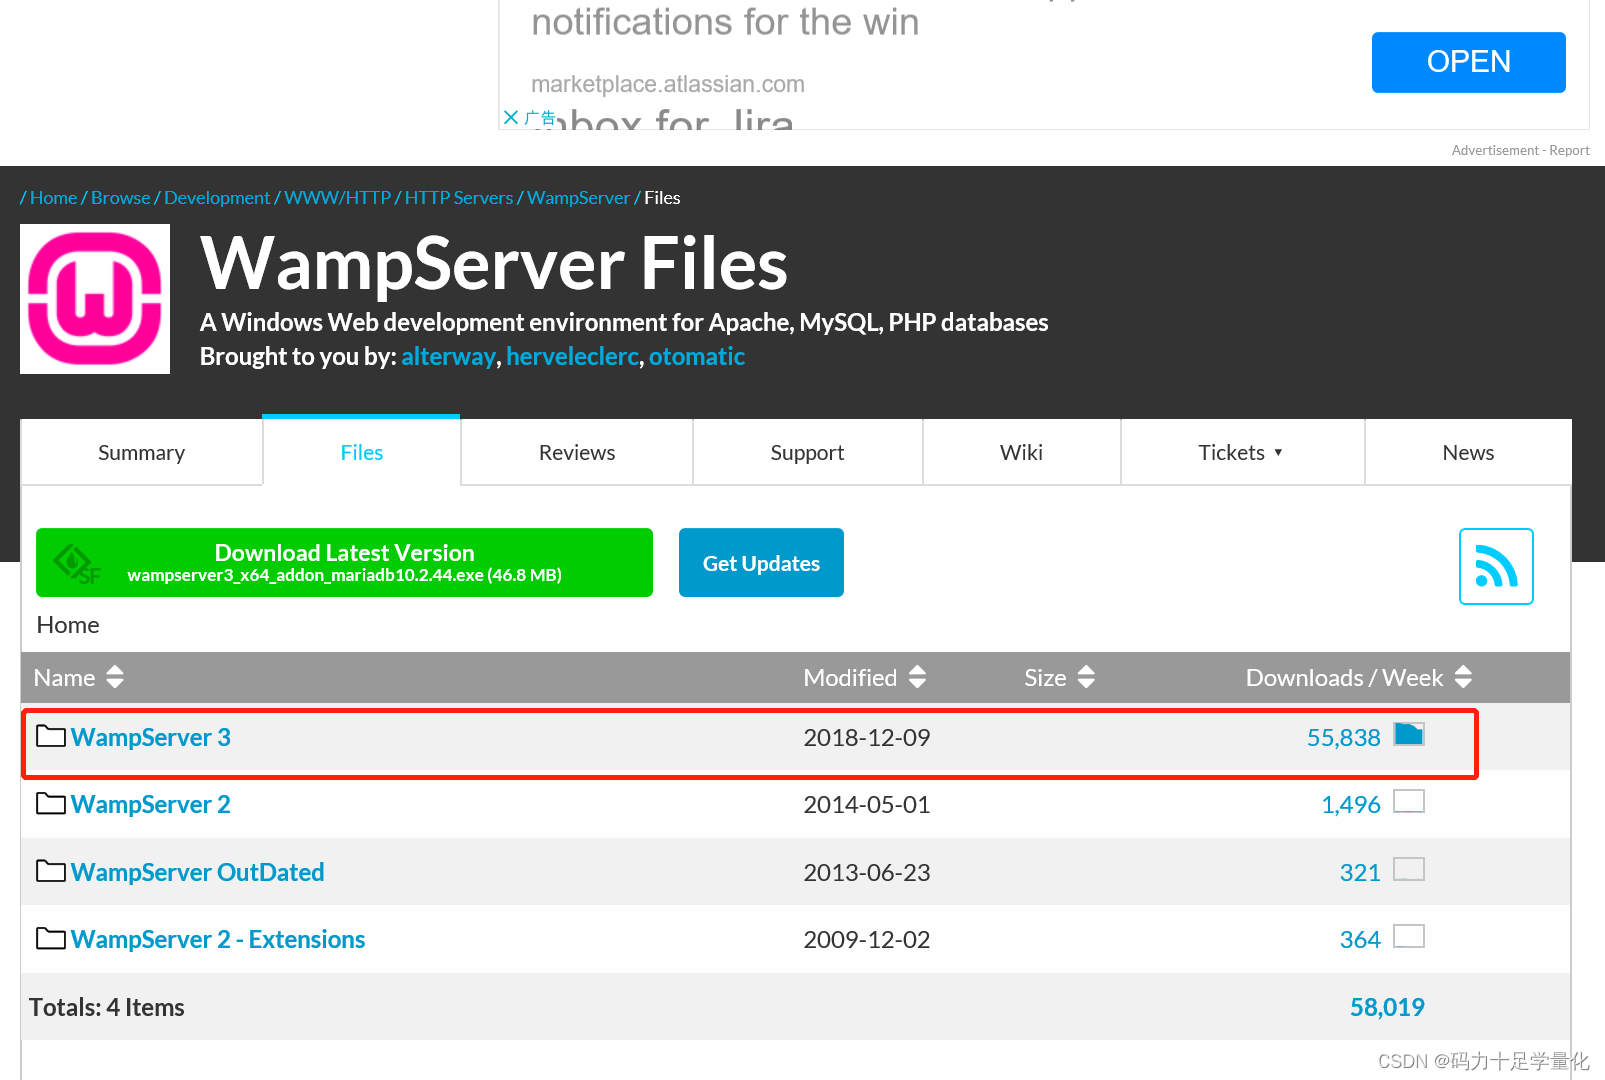The height and width of the screenshot is (1080, 1605).
Task: Open the News tab
Action: pos(1468,452)
